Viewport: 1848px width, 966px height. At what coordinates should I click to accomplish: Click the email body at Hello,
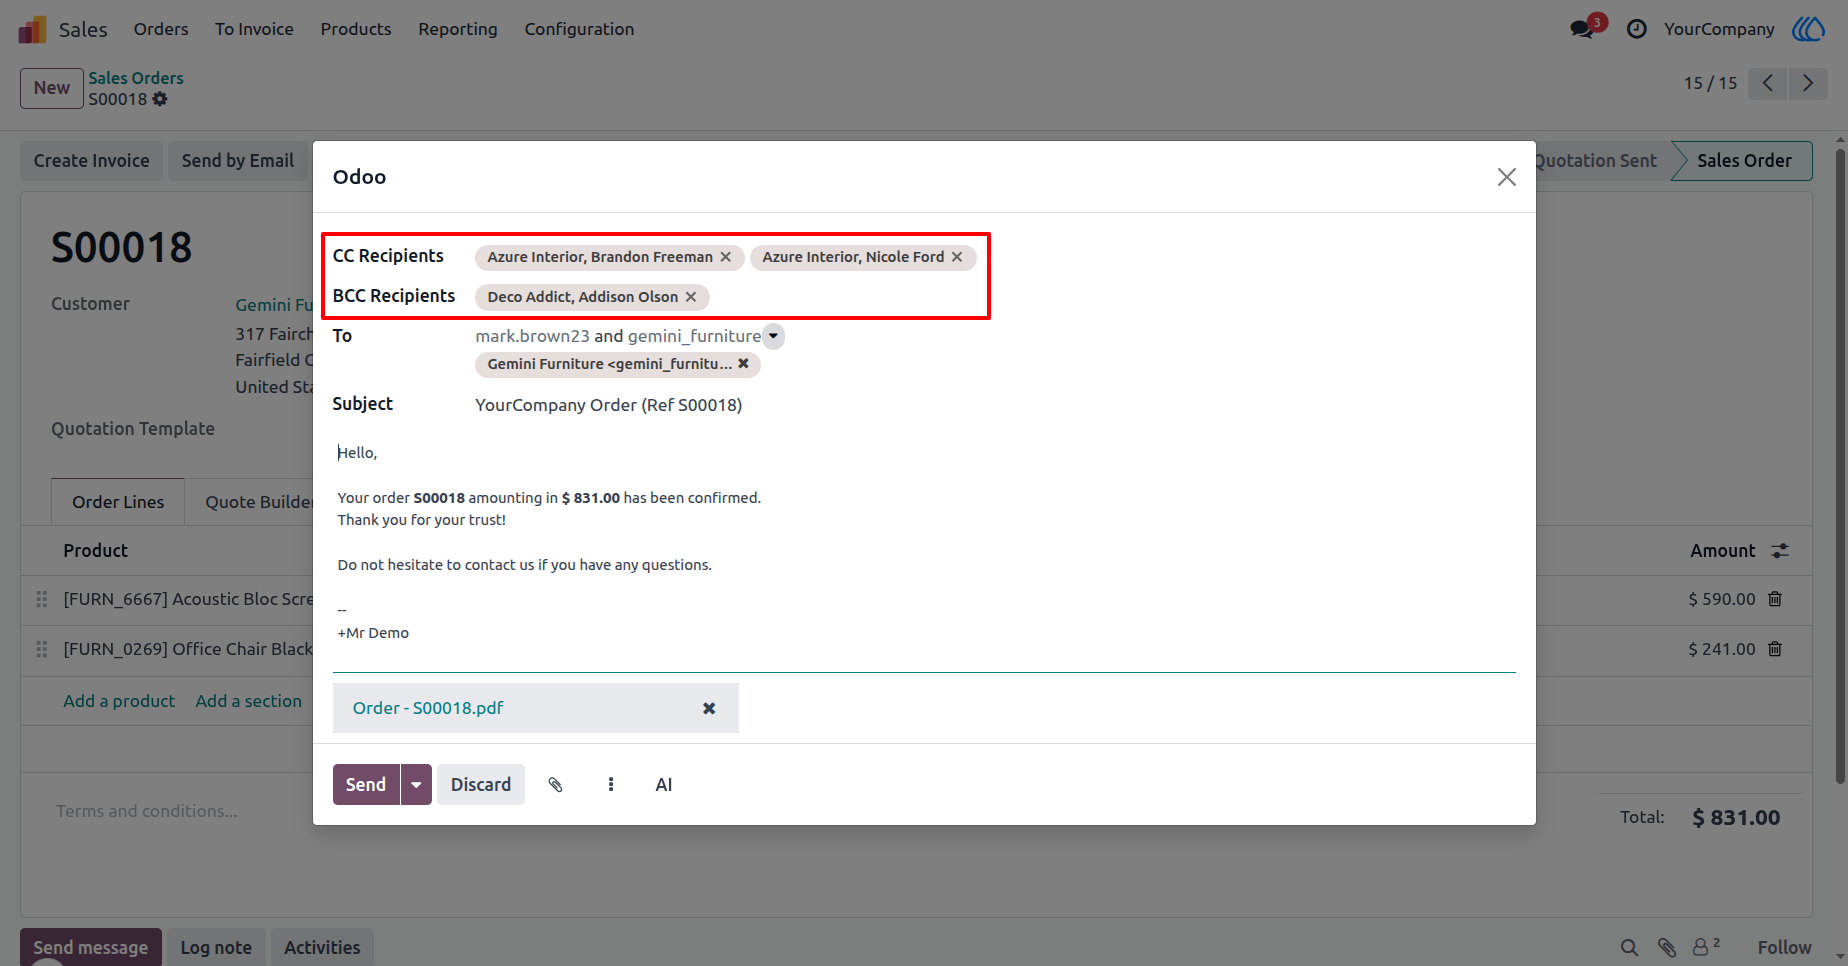point(357,453)
